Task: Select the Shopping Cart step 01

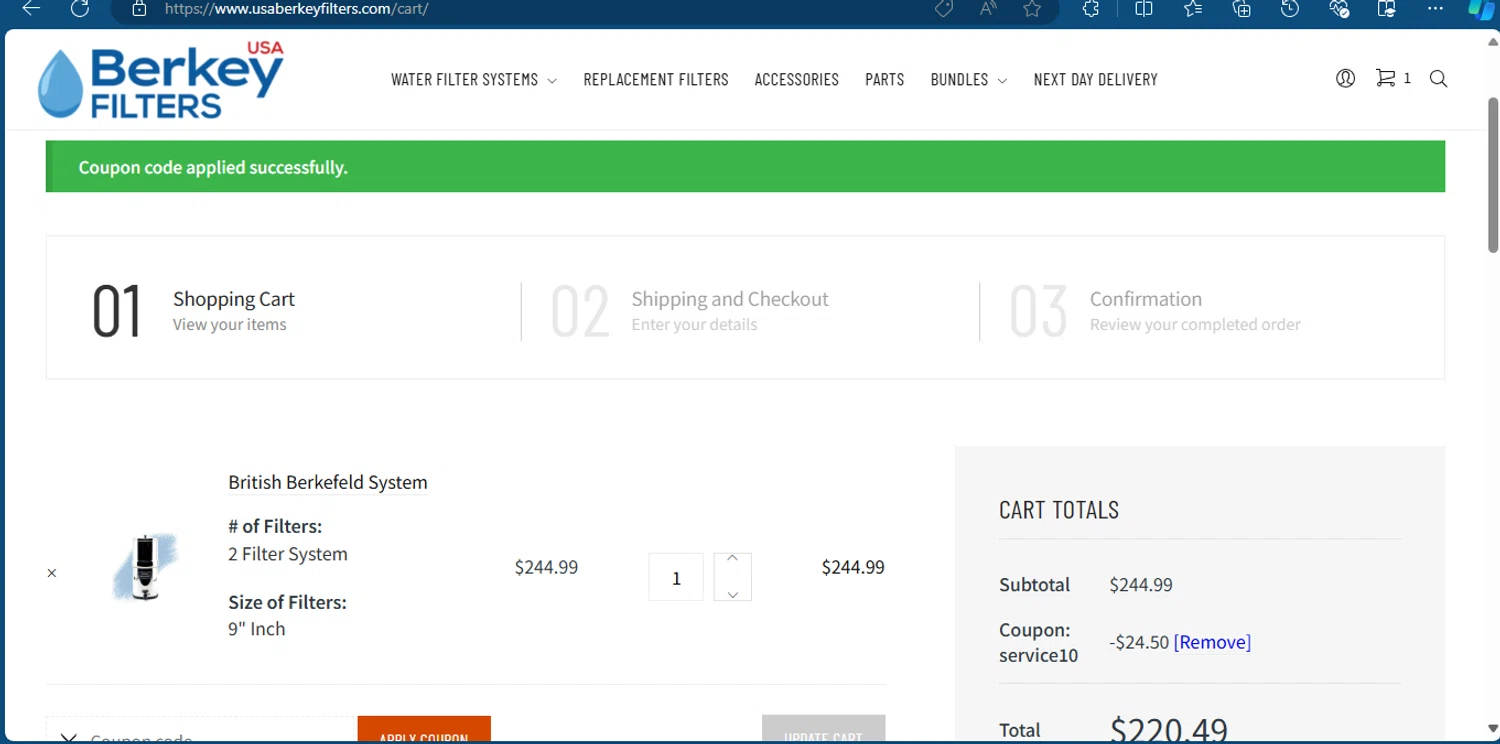Action: 194,311
